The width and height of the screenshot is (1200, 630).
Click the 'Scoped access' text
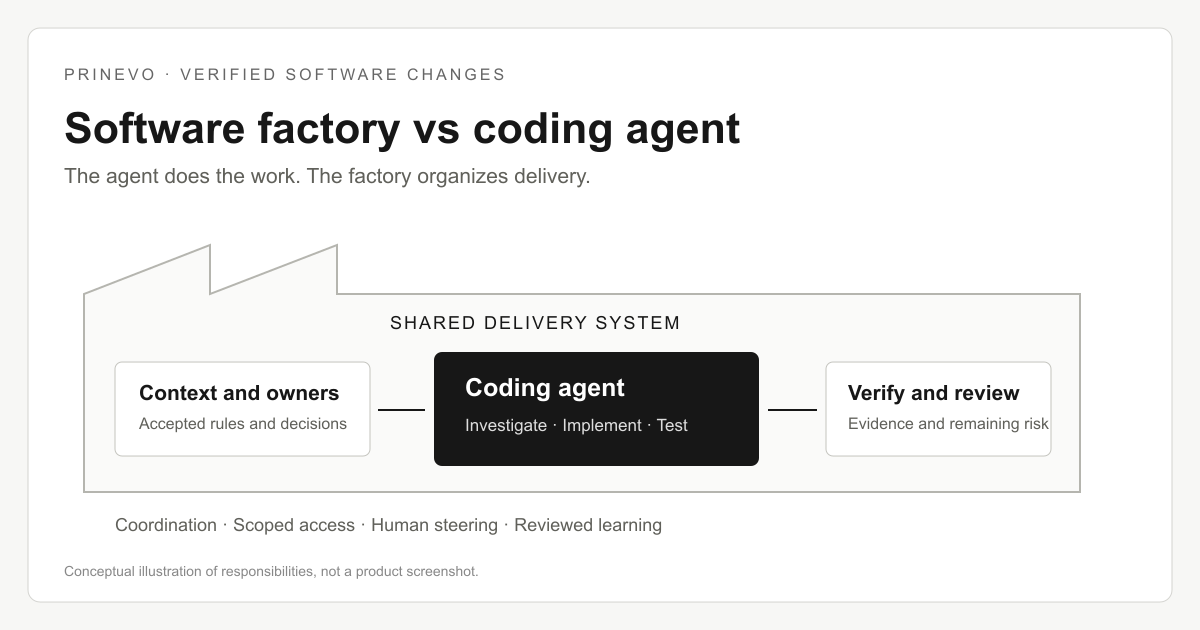click(294, 525)
